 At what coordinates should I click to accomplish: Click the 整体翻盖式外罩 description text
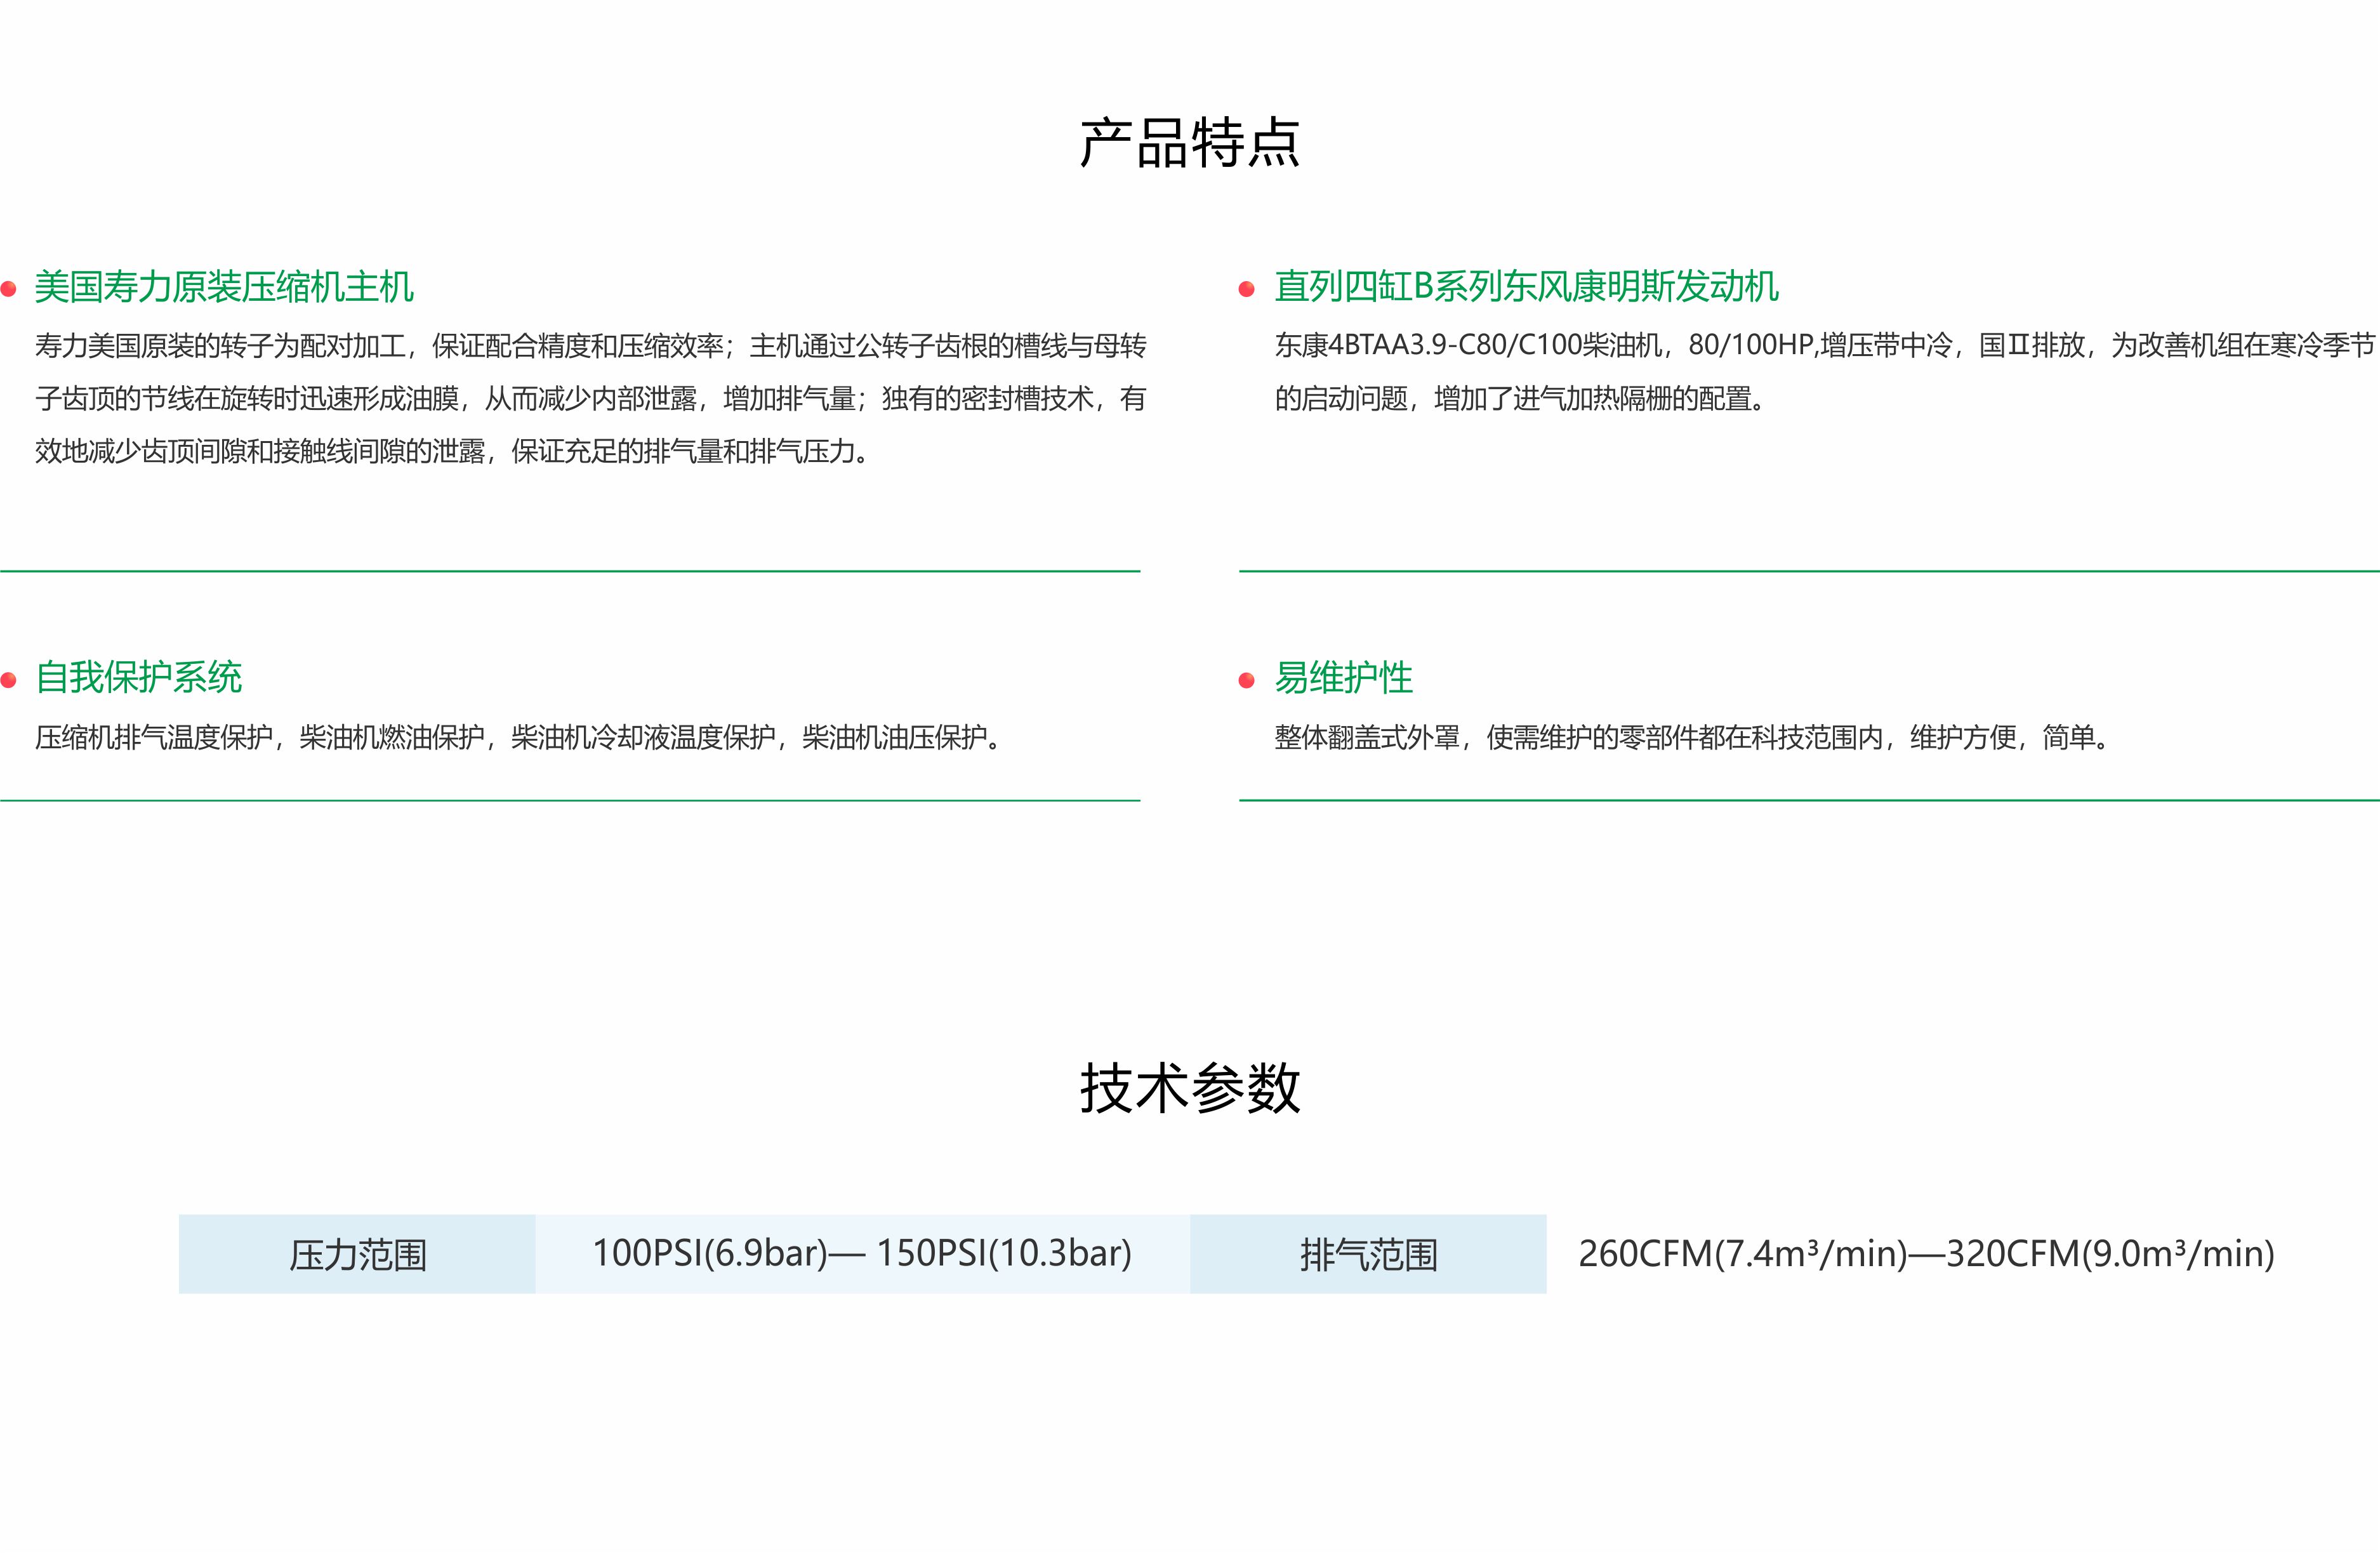(x=1691, y=738)
